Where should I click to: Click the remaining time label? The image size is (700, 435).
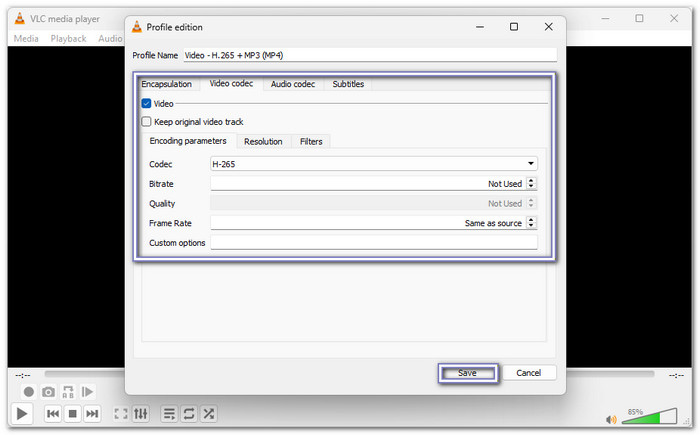676,375
